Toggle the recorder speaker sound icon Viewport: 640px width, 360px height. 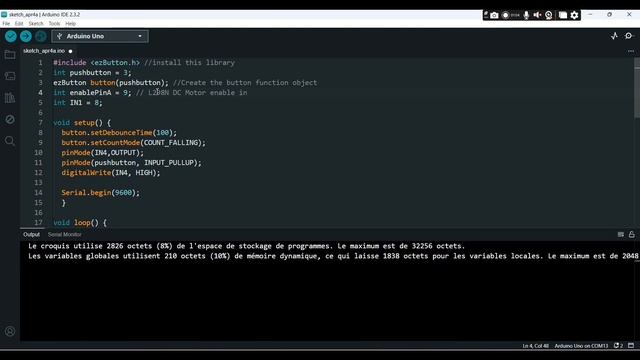click(x=537, y=15)
